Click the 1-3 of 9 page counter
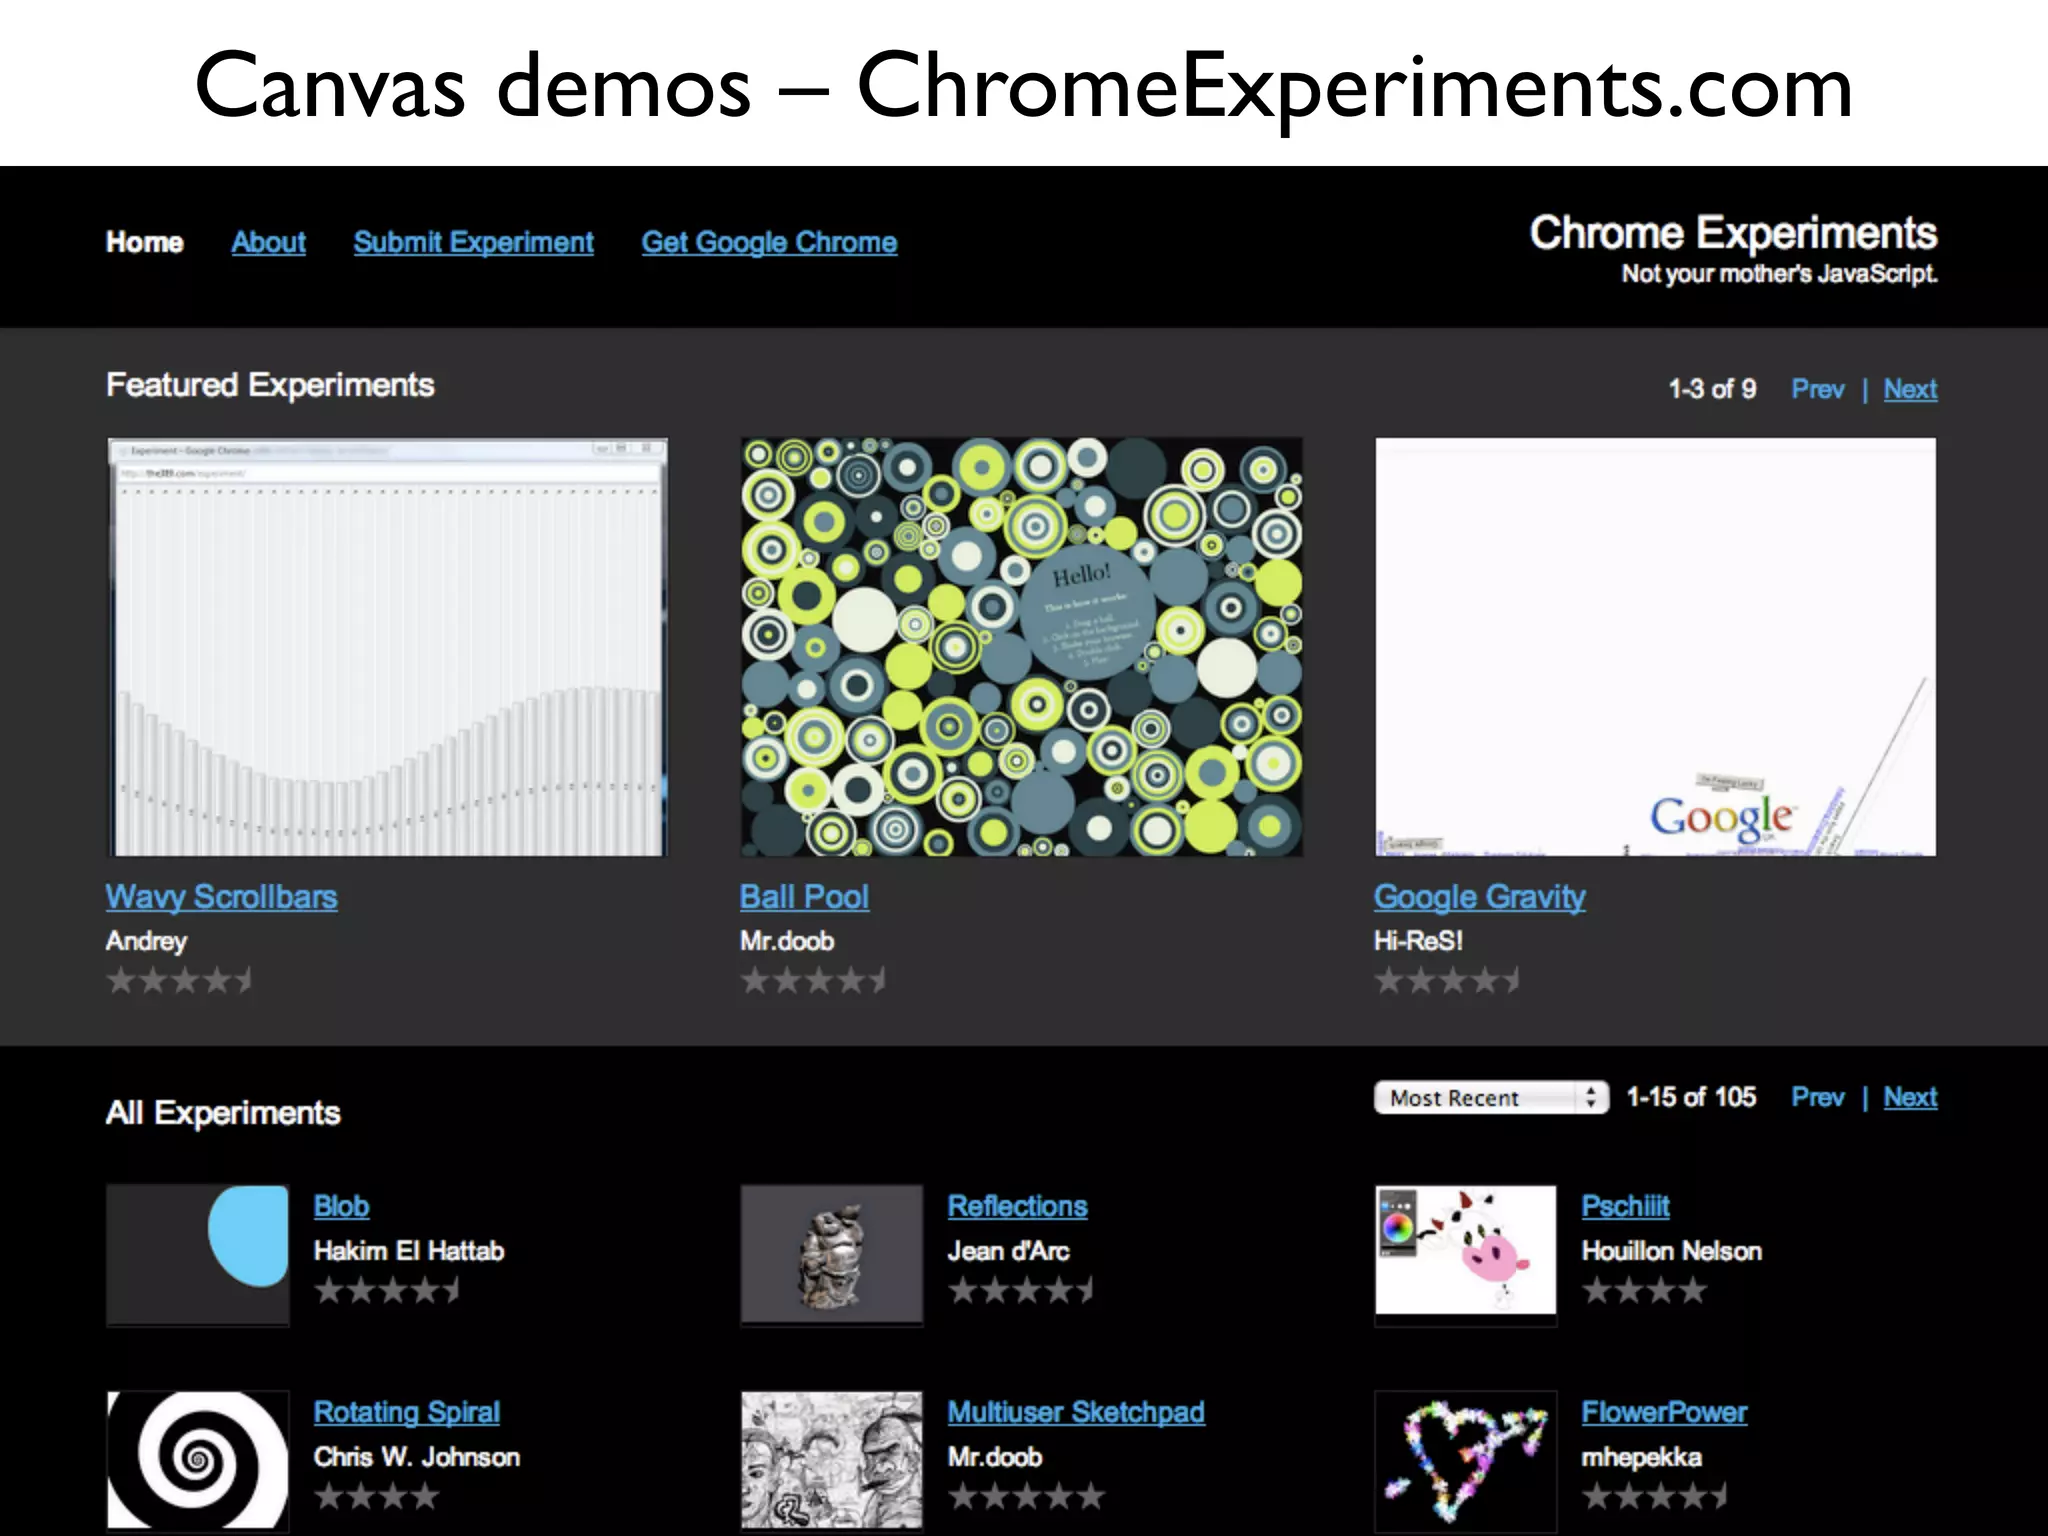Image resolution: width=2048 pixels, height=1536 pixels. (x=1712, y=389)
